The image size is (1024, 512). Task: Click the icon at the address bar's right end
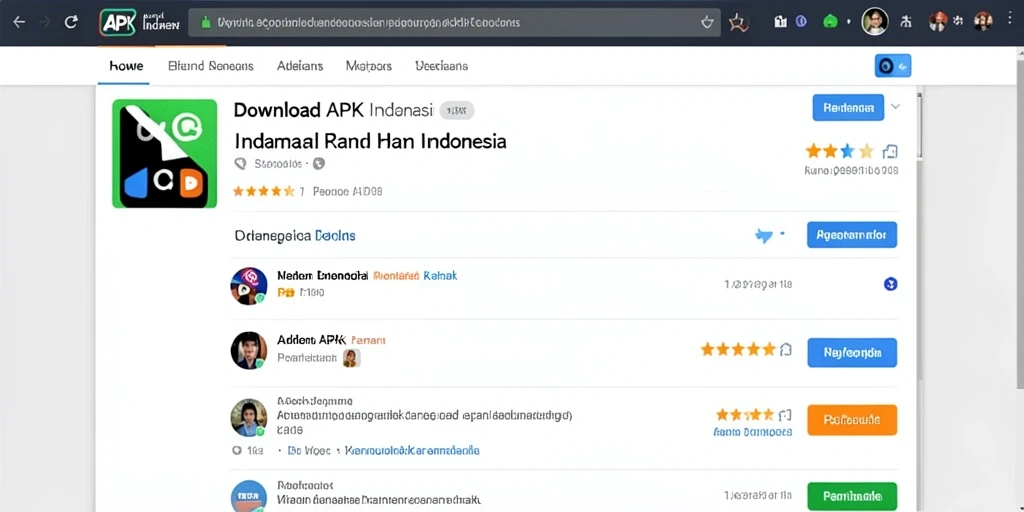[707, 23]
